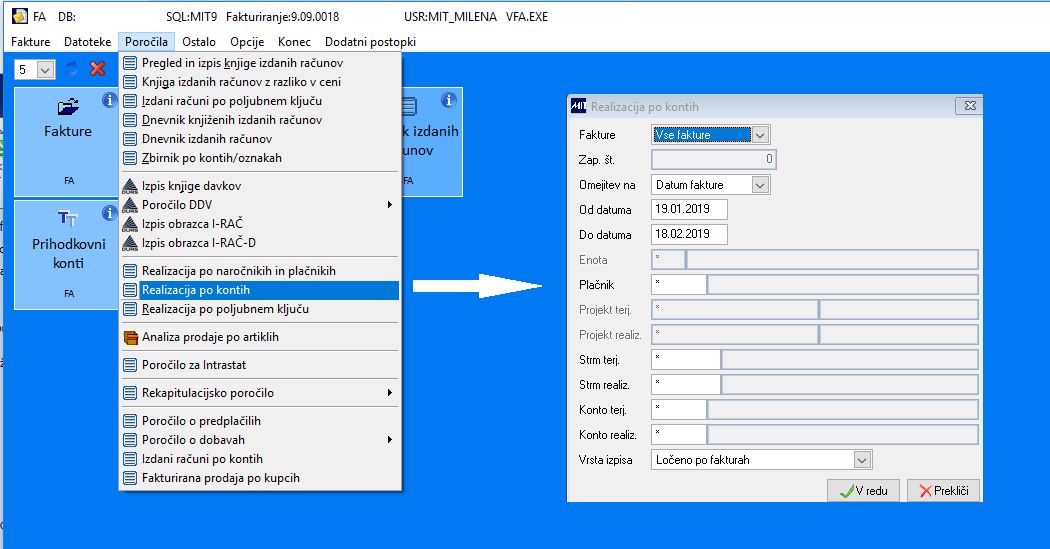
Task: Click the red X delete icon in toolbar
Action: click(x=98, y=68)
